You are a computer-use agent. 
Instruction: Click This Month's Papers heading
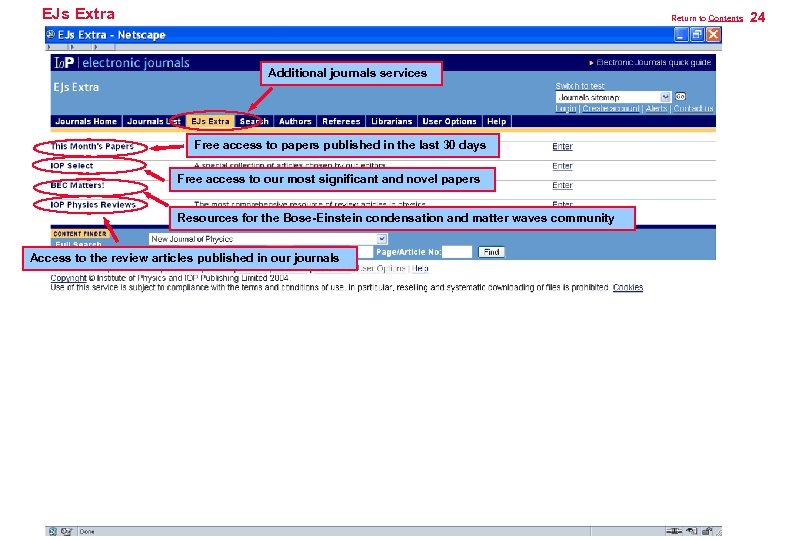(92, 146)
